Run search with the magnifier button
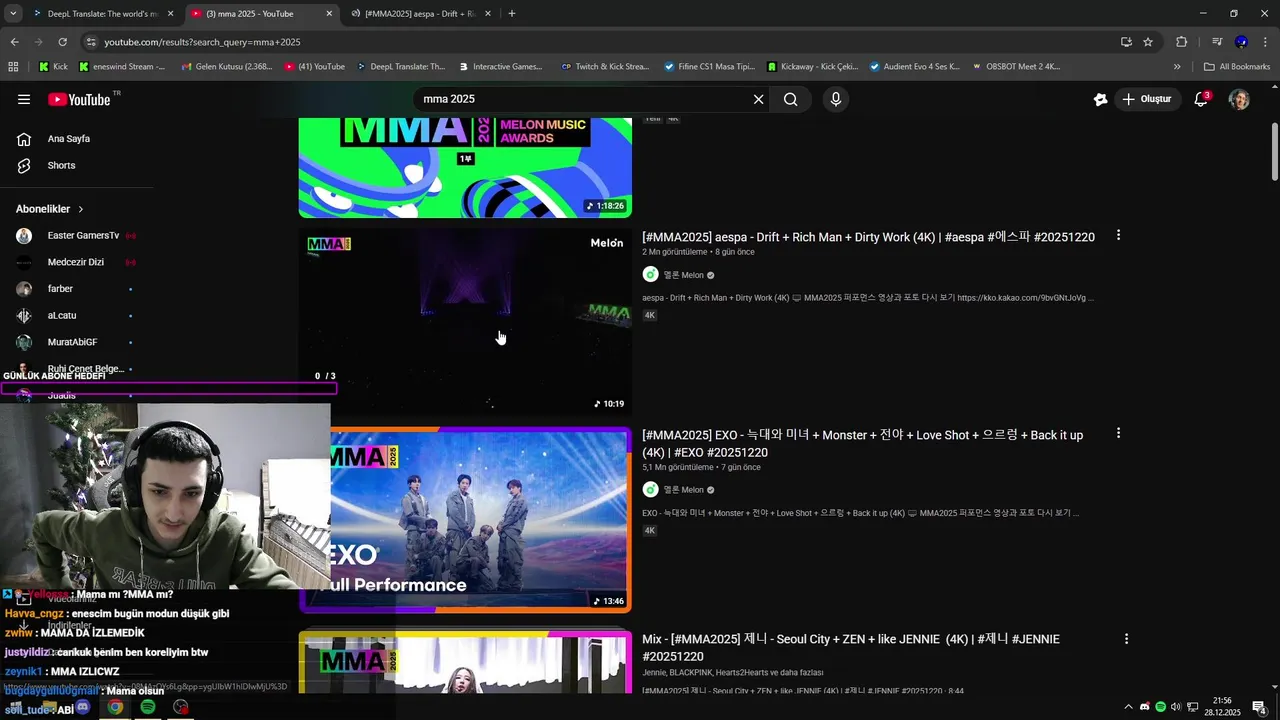Image resolution: width=1280 pixels, height=720 pixels. [x=791, y=99]
